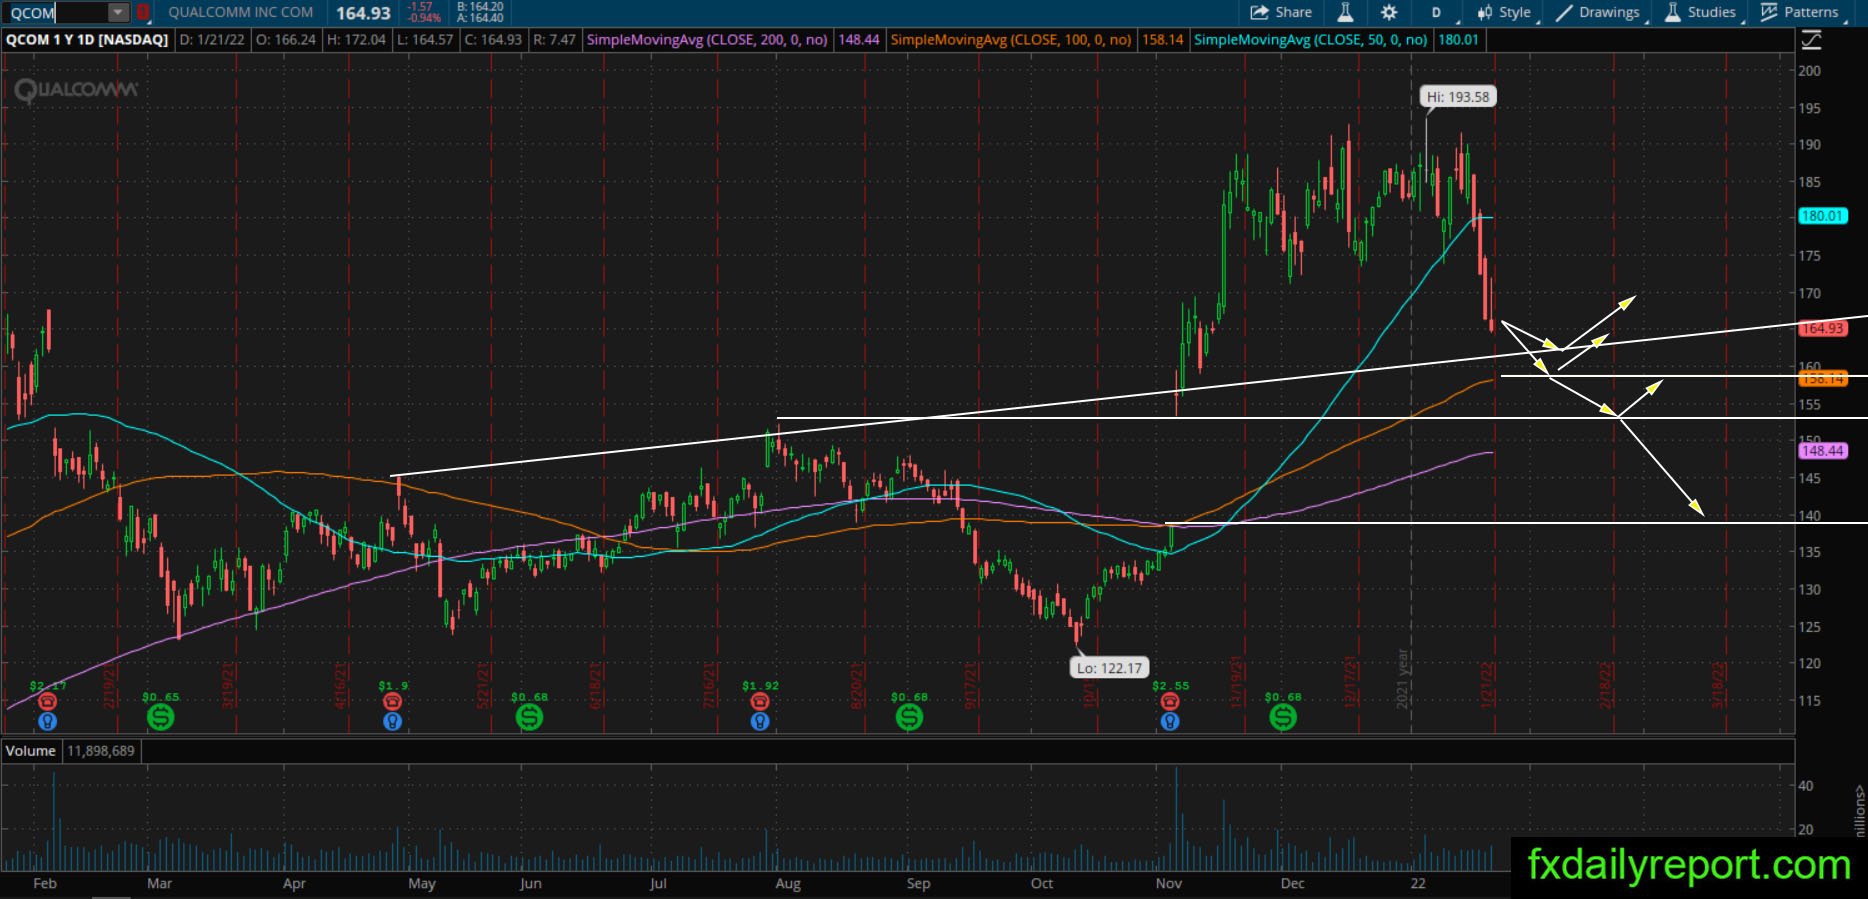Click the 'R: 7.47' range value
This screenshot has width=1868, height=899.
point(555,40)
